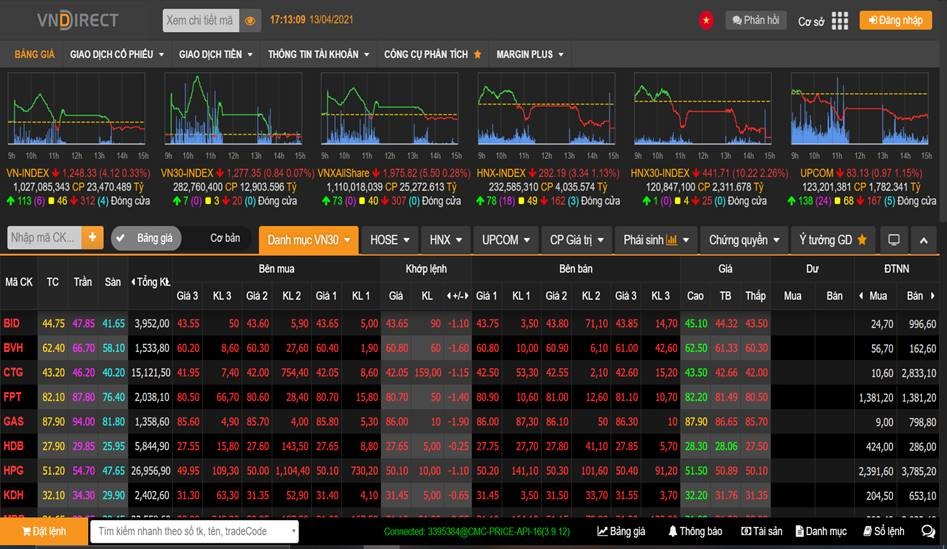Click the Đăng nhập login button

(x=896, y=21)
